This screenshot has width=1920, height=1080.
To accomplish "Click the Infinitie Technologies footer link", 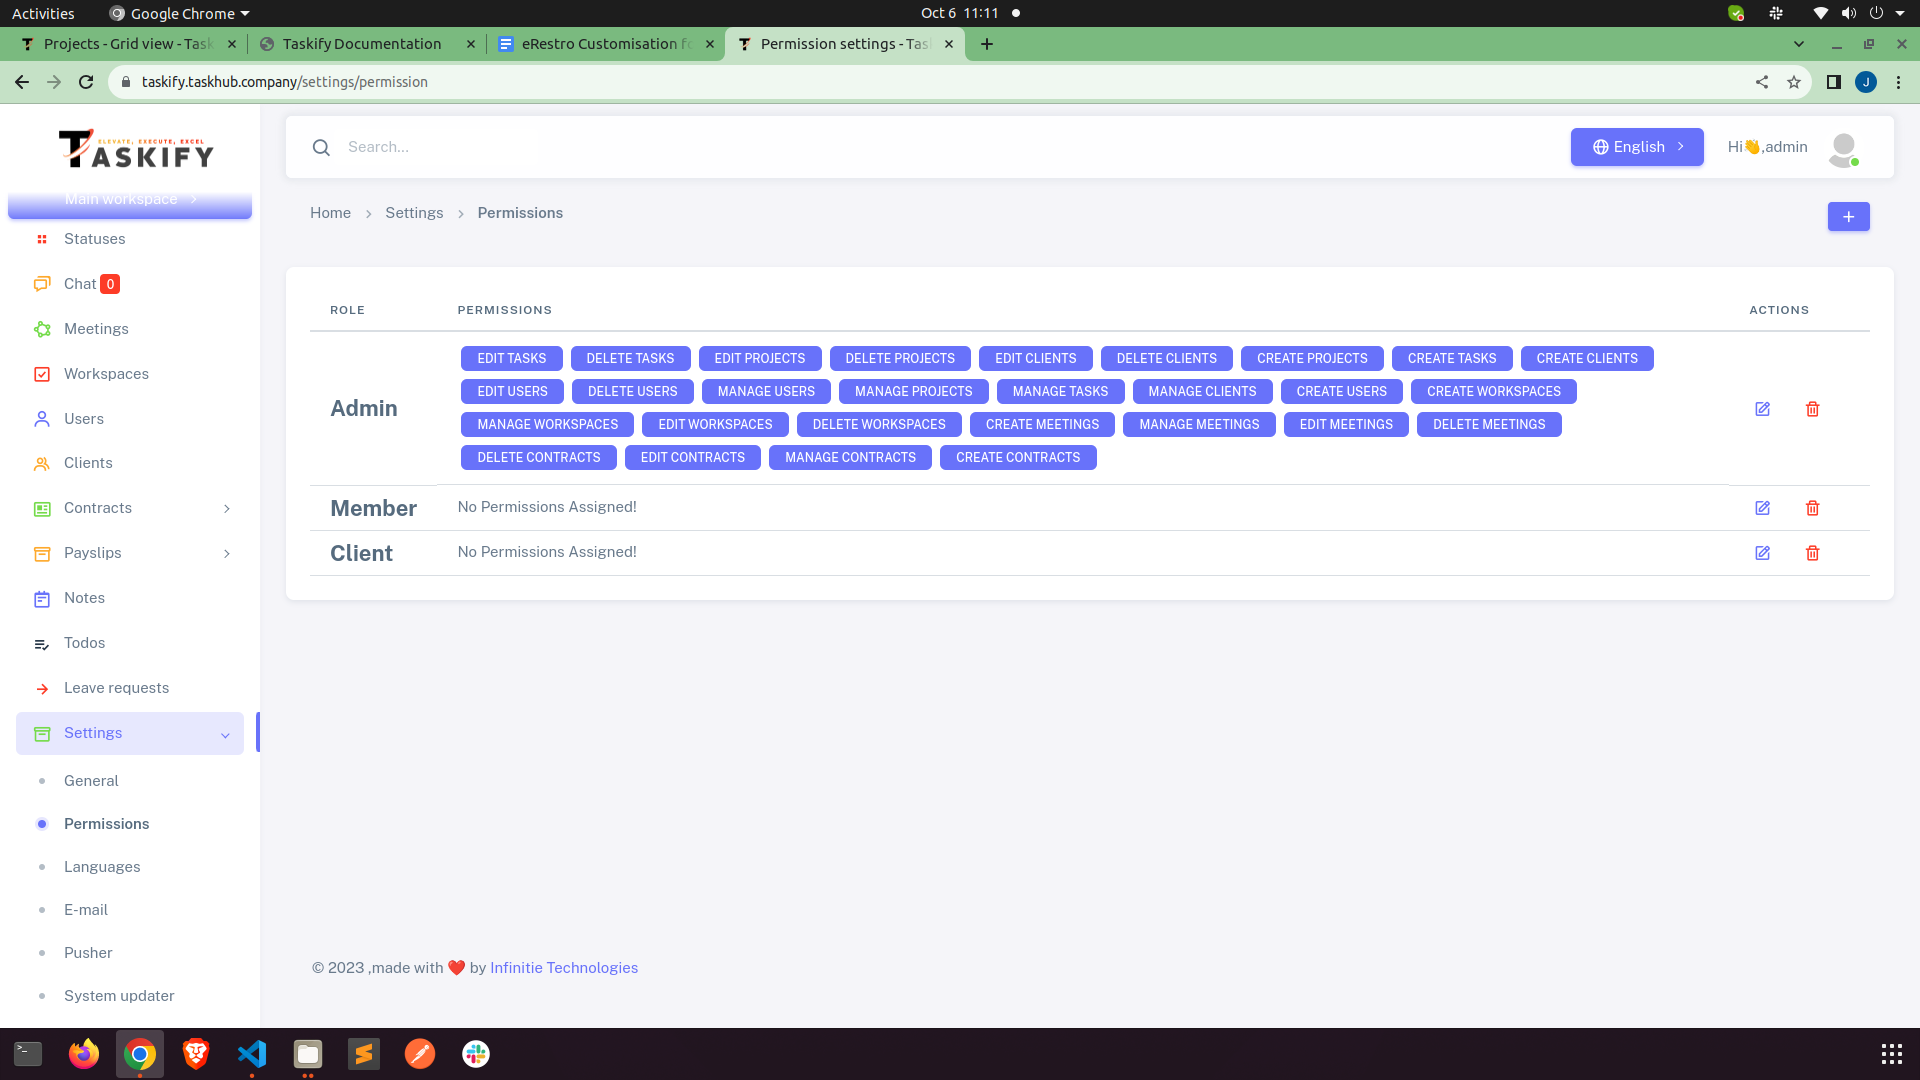I will (564, 967).
